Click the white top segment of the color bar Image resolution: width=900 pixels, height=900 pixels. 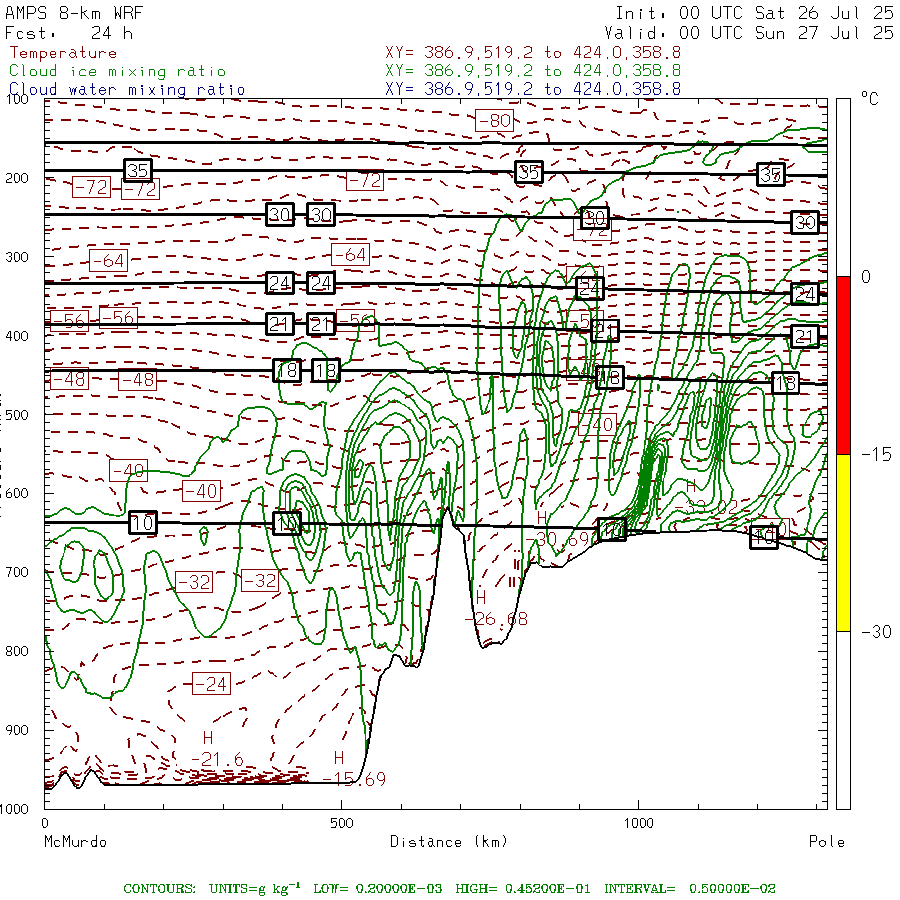coord(843,188)
